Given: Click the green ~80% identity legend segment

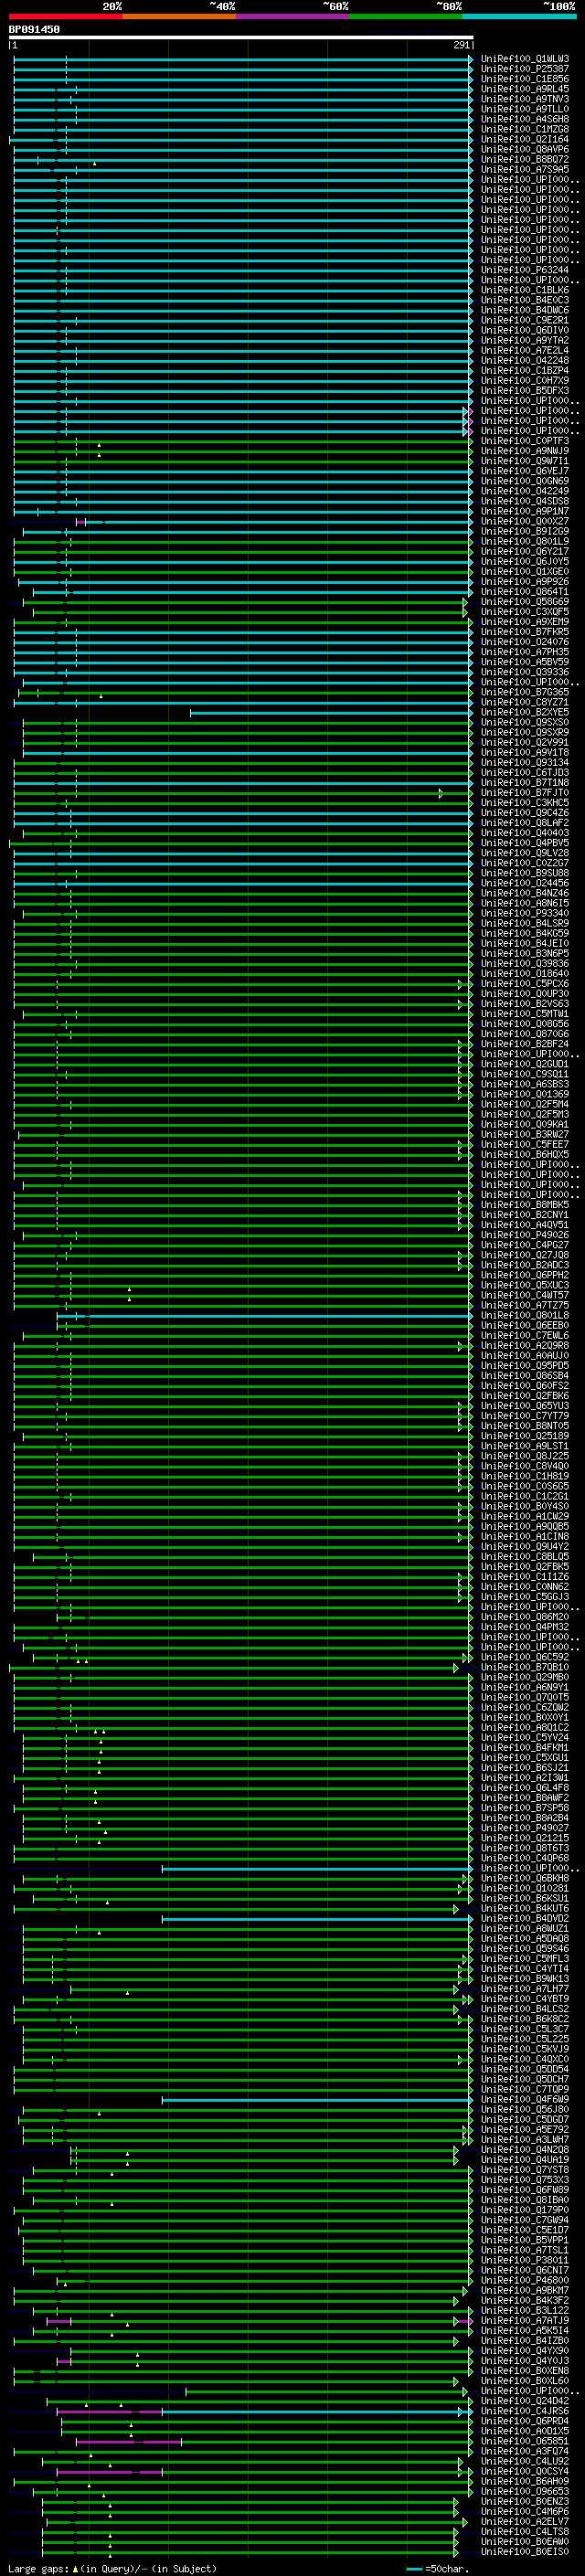Looking at the screenshot, I should coord(406,17).
